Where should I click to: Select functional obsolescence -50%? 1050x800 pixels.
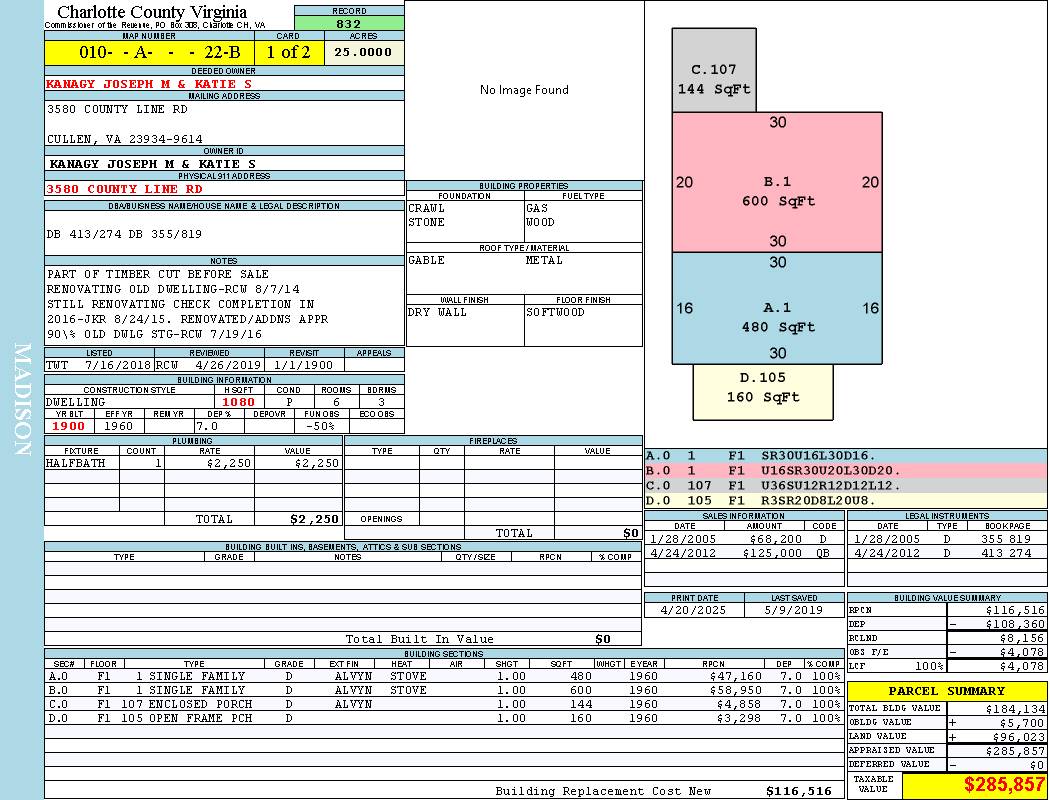(319, 426)
